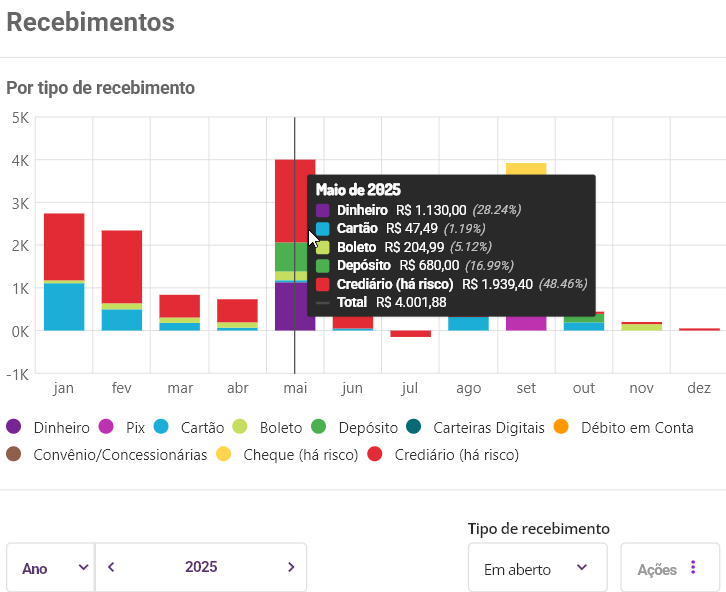Open the Ações menu button

click(x=670, y=568)
